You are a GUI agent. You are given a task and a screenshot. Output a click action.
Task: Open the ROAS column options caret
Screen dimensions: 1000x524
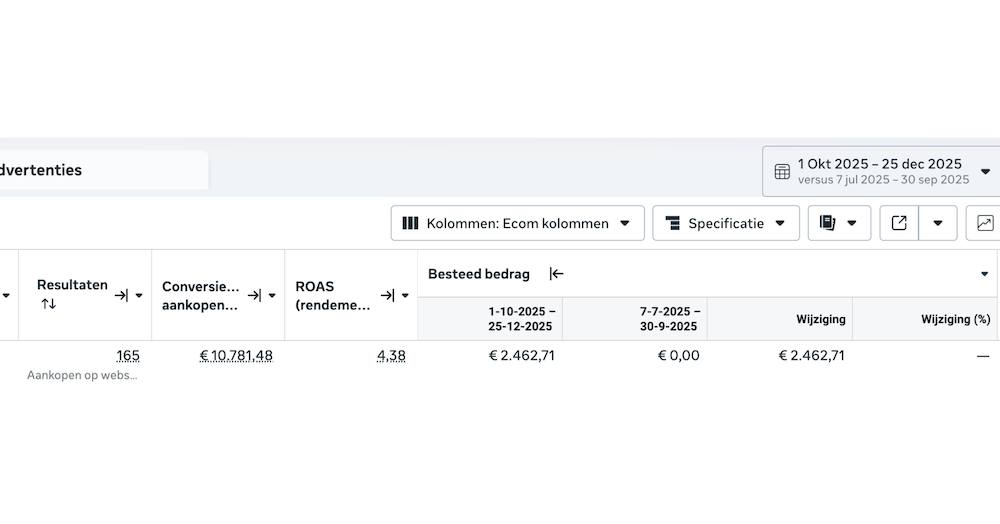[x=405, y=295]
